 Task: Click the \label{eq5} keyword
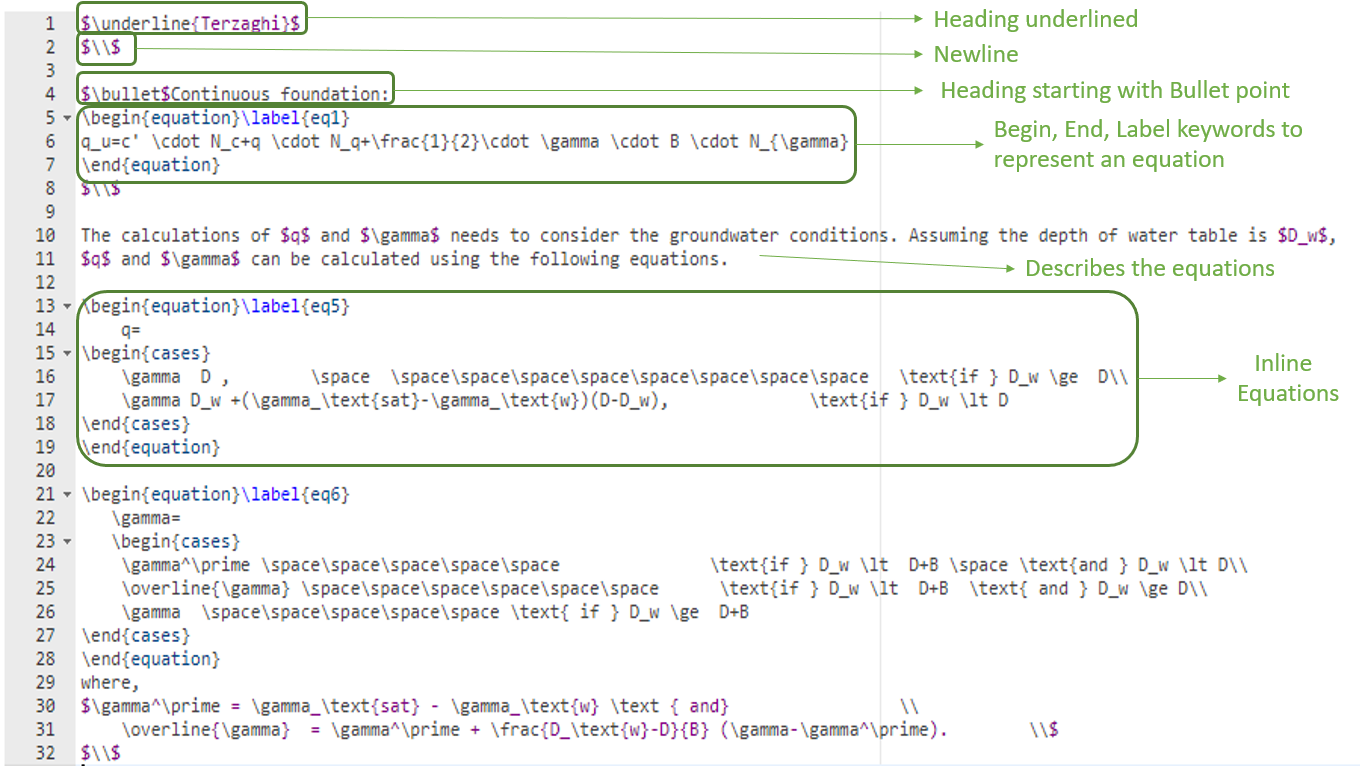[296, 306]
